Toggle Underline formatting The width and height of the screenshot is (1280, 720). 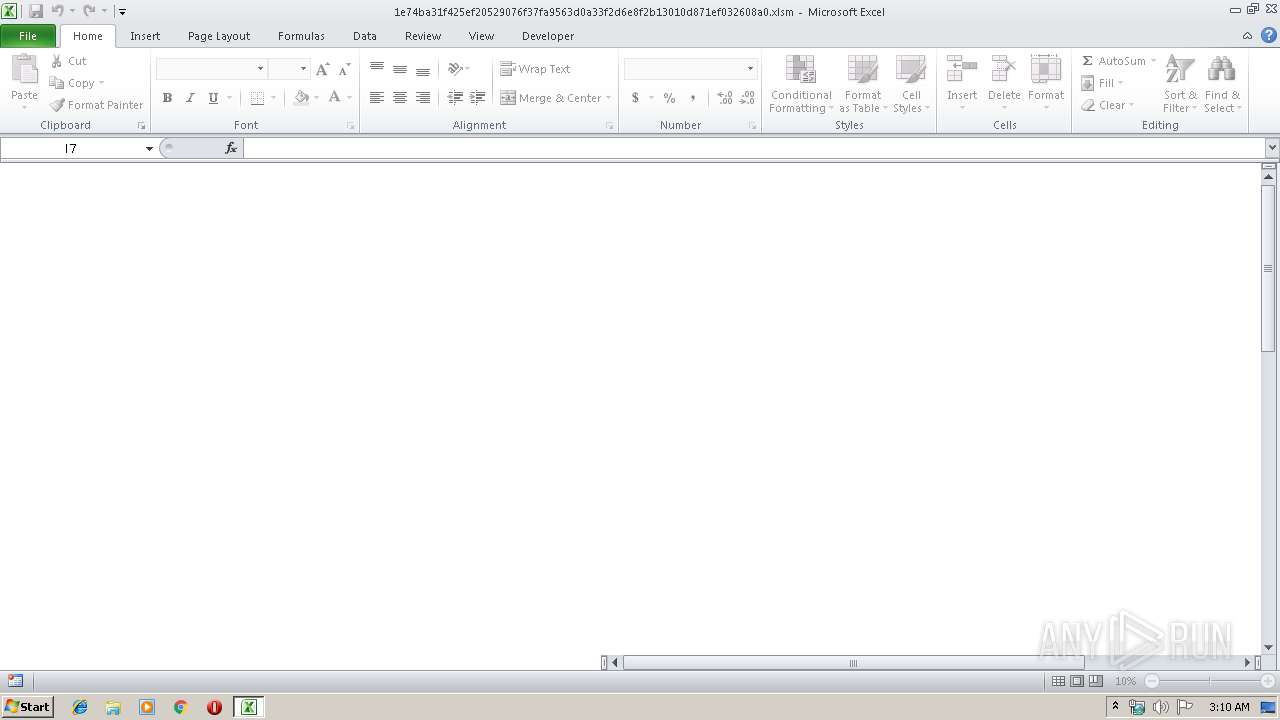tap(213, 98)
